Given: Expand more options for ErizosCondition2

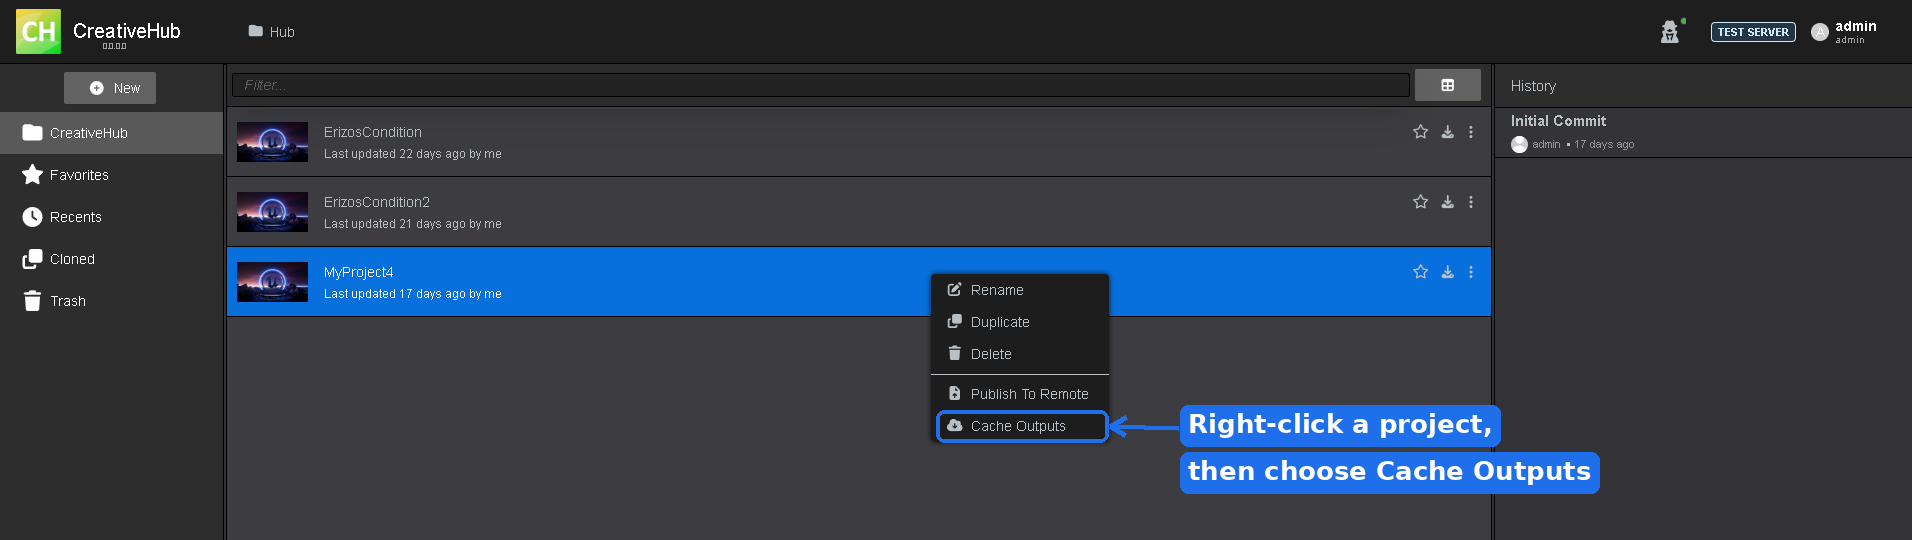Looking at the screenshot, I should [x=1471, y=202].
